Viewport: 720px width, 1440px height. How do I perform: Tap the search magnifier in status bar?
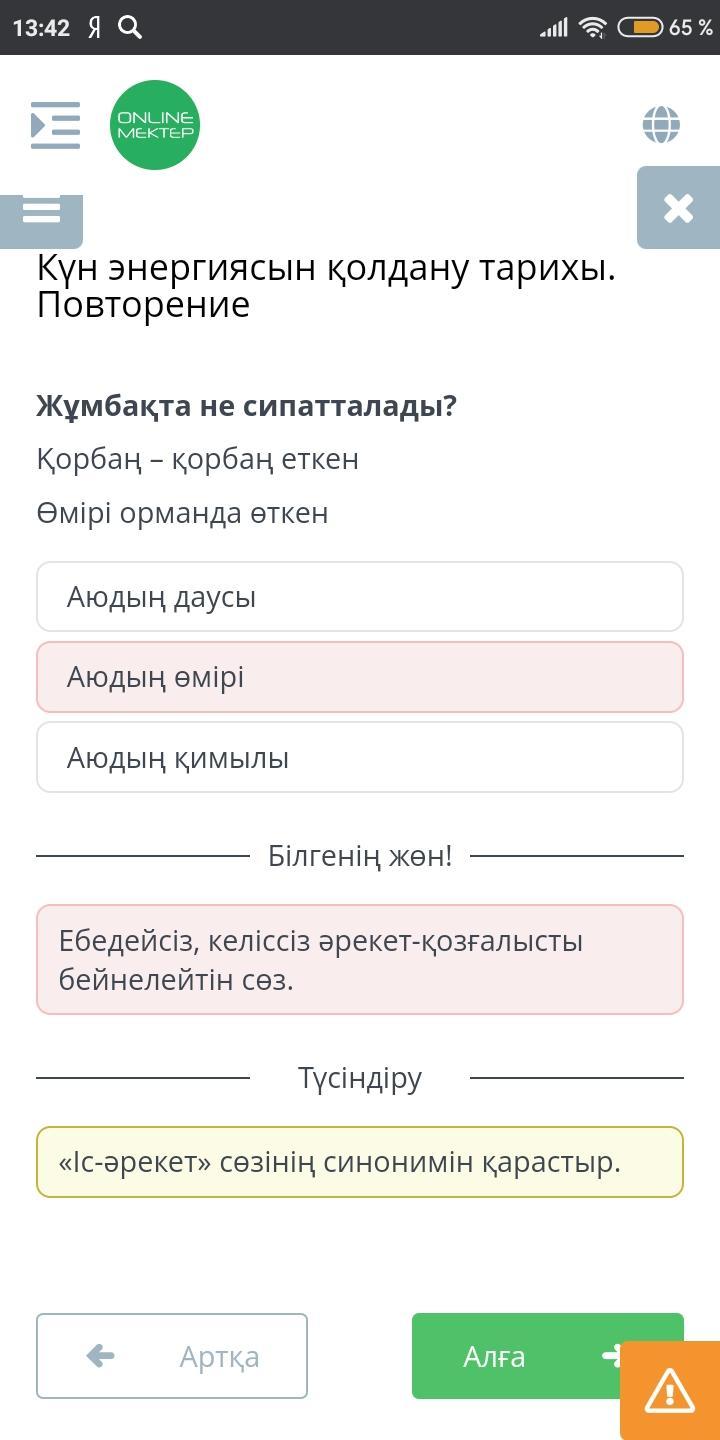tap(130, 27)
